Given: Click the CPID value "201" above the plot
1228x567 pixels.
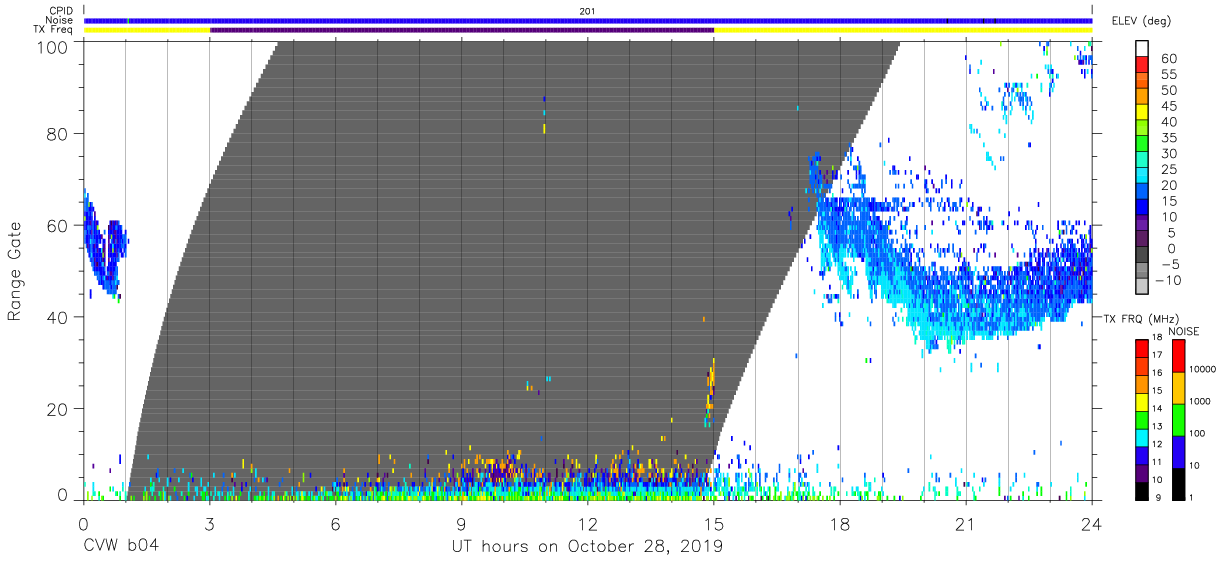Looking at the screenshot, I should click(587, 12).
